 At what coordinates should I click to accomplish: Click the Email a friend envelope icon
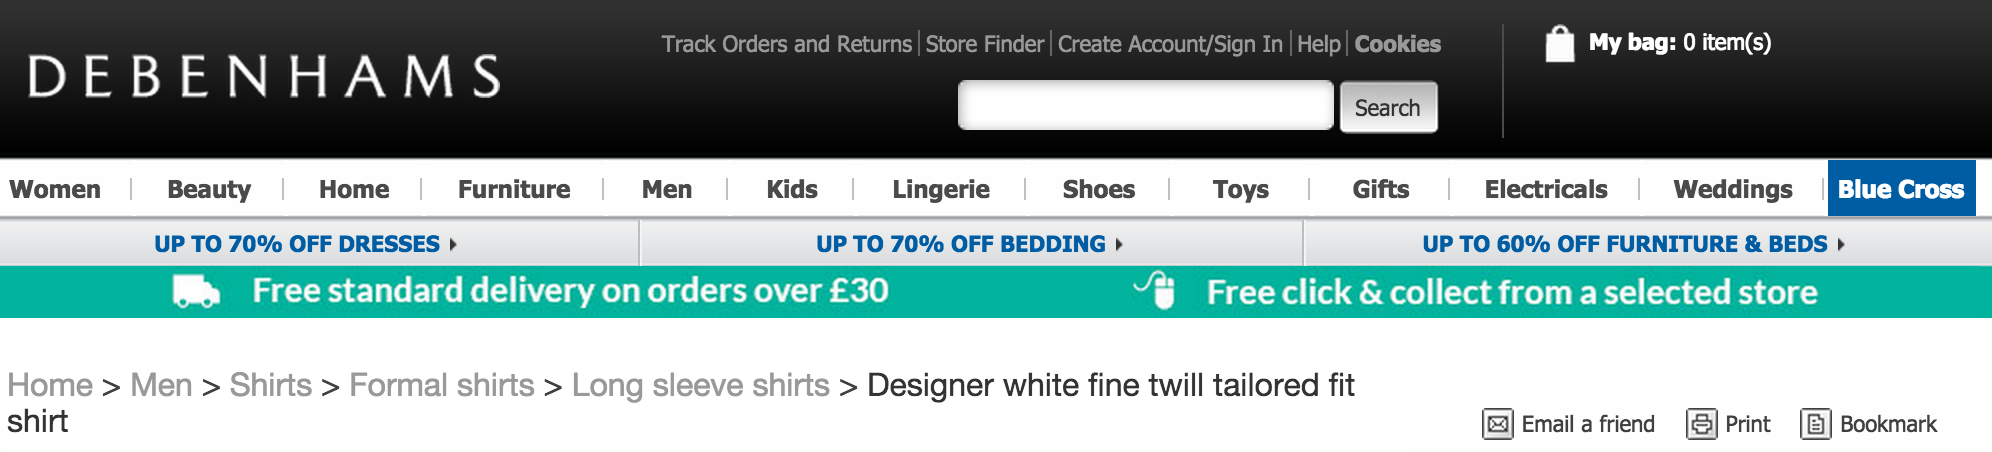(x=1497, y=424)
